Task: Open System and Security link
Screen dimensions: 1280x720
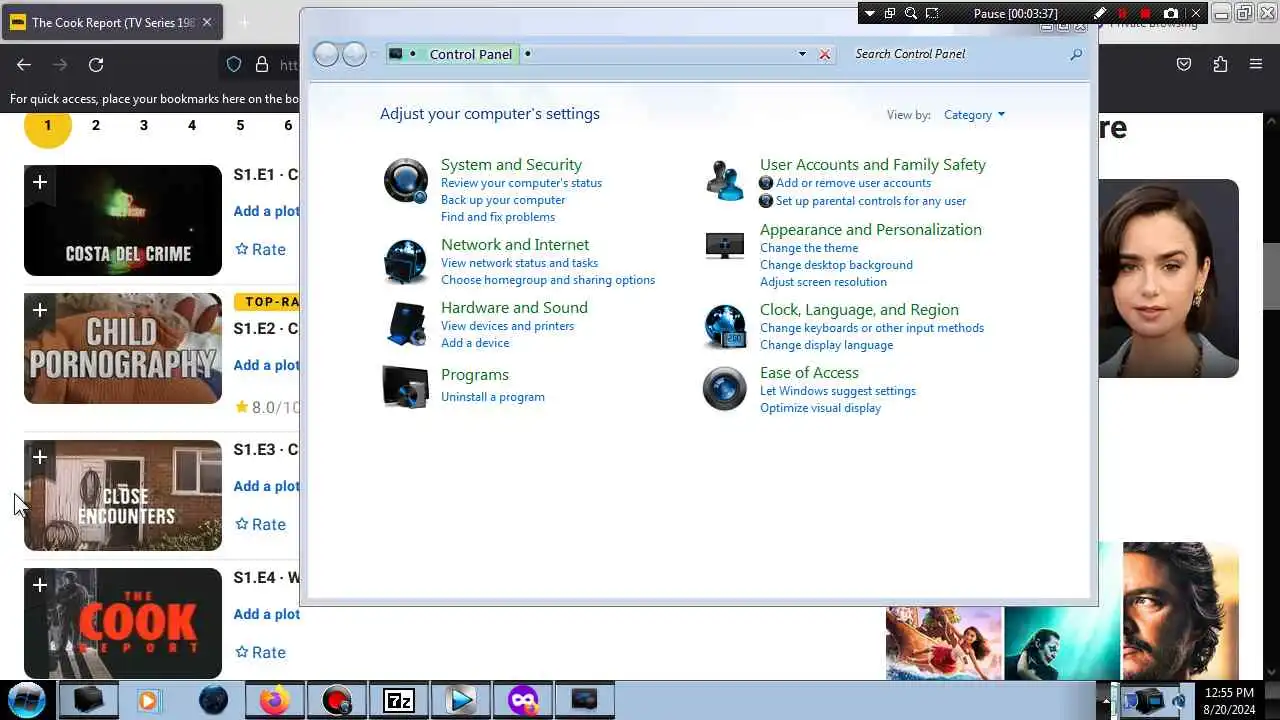Action: pos(511,165)
